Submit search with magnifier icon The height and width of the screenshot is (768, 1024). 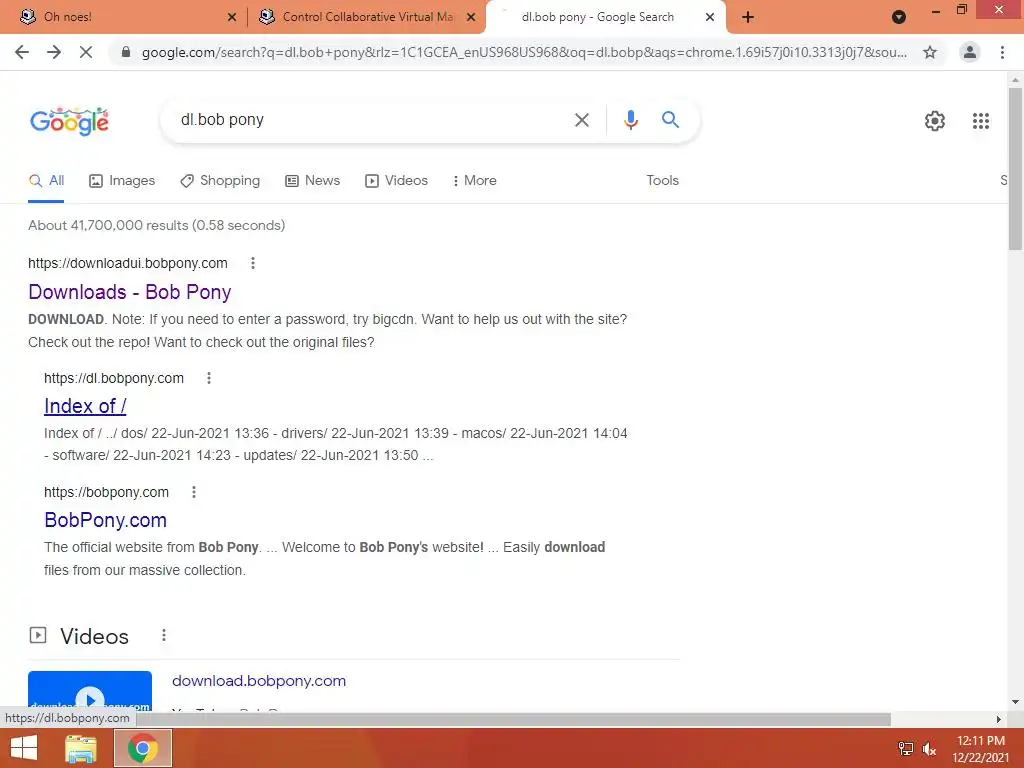point(670,120)
